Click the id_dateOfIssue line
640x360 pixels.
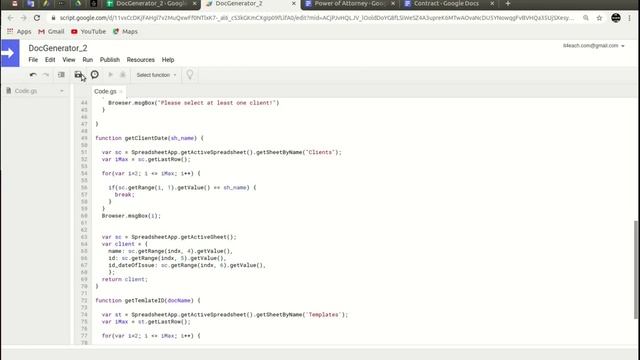[x=187, y=265]
